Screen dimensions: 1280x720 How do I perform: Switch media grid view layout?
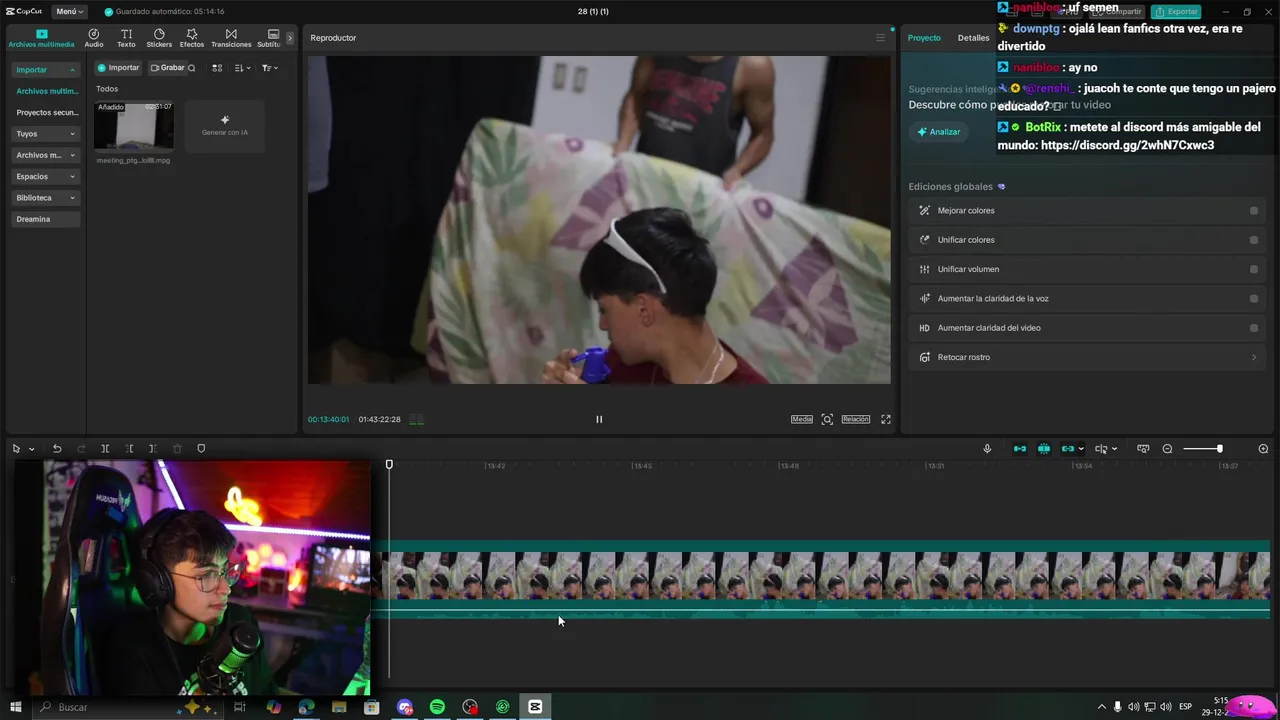pyautogui.click(x=217, y=68)
